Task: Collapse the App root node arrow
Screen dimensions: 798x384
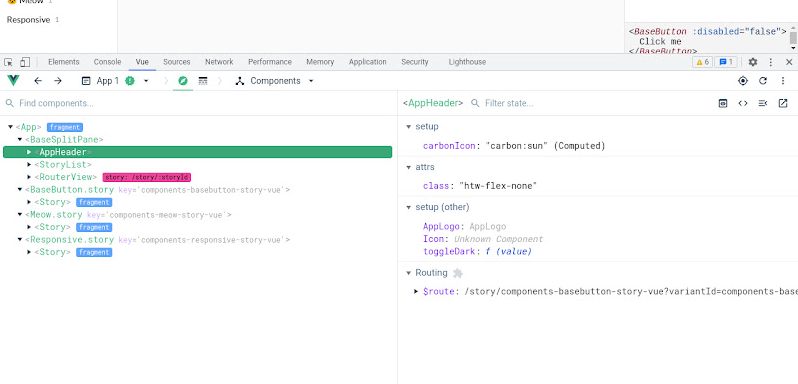Action: tap(10, 127)
